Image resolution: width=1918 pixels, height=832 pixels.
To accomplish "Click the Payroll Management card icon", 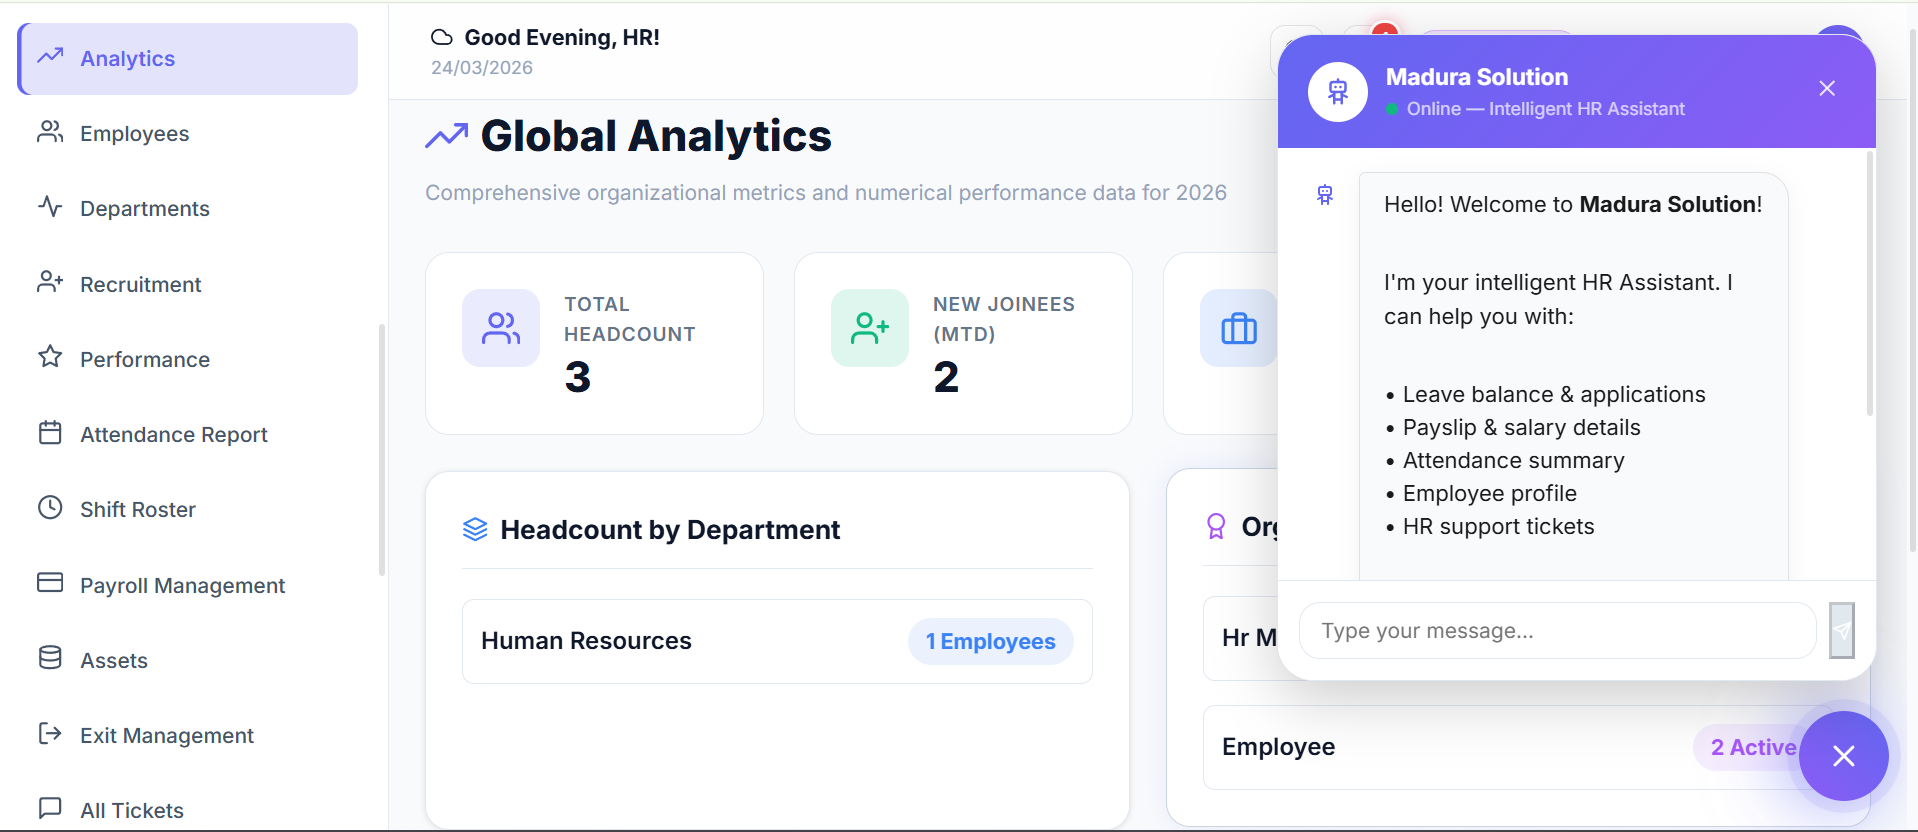I will point(50,583).
